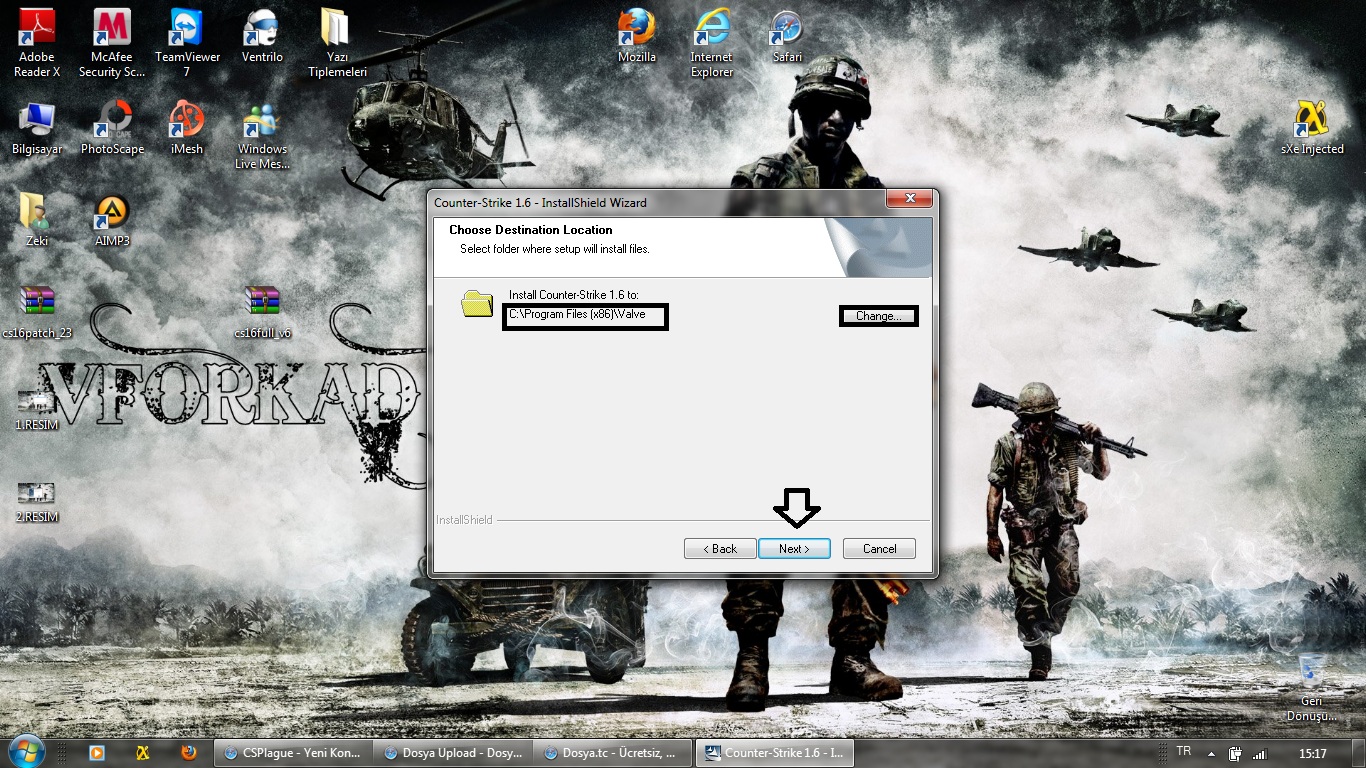The image size is (1366, 768).
Task: Open Bilgisayar (Computer)
Action: (x=37, y=120)
